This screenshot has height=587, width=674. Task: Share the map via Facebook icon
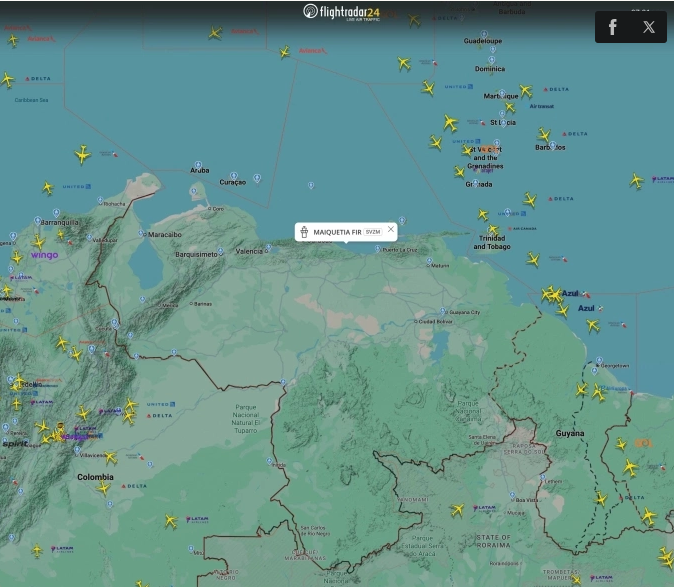(613, 27)
